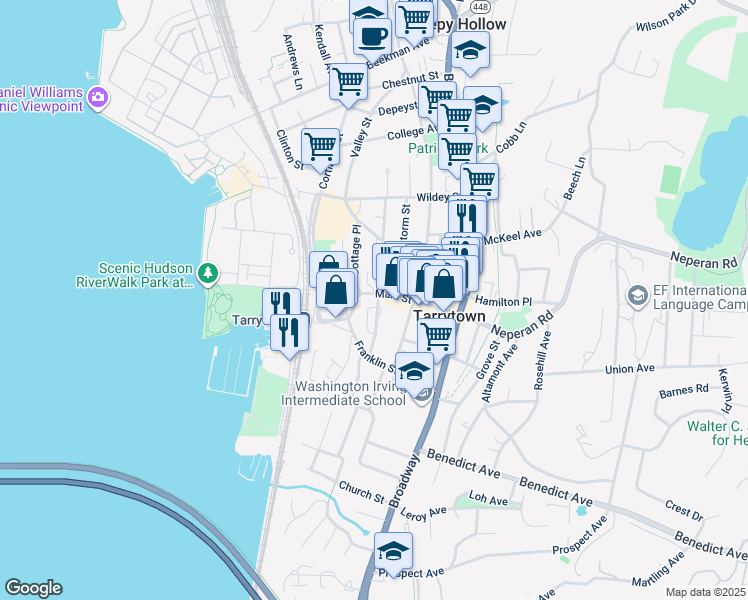Select the graduation cap marker near Cobb Ln
Image resolution: width=748 pixels, height=600 pixels.
(x=488, y=107)
